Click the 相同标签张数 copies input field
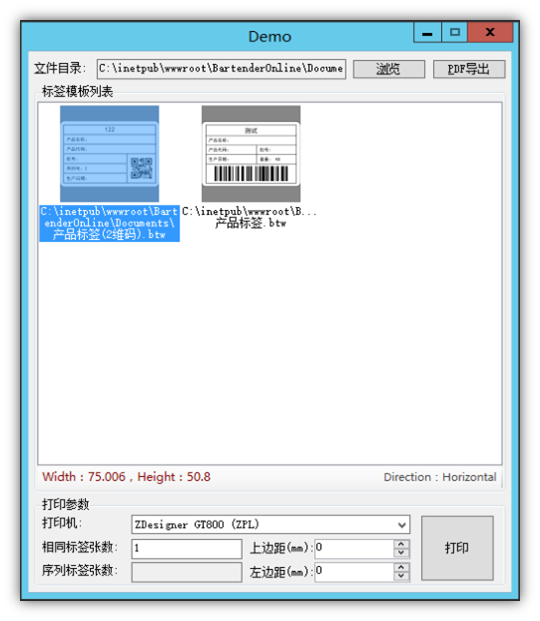 pyautogui.click(x=187, y=549)
